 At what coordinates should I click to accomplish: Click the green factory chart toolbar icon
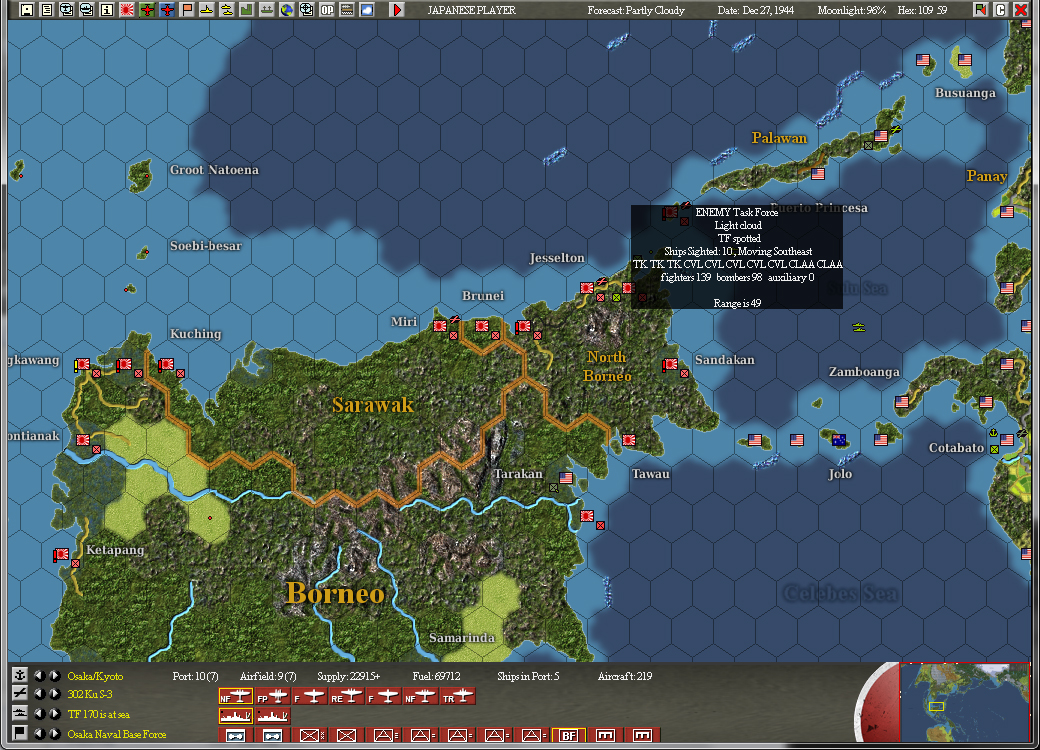coord(246,9)
